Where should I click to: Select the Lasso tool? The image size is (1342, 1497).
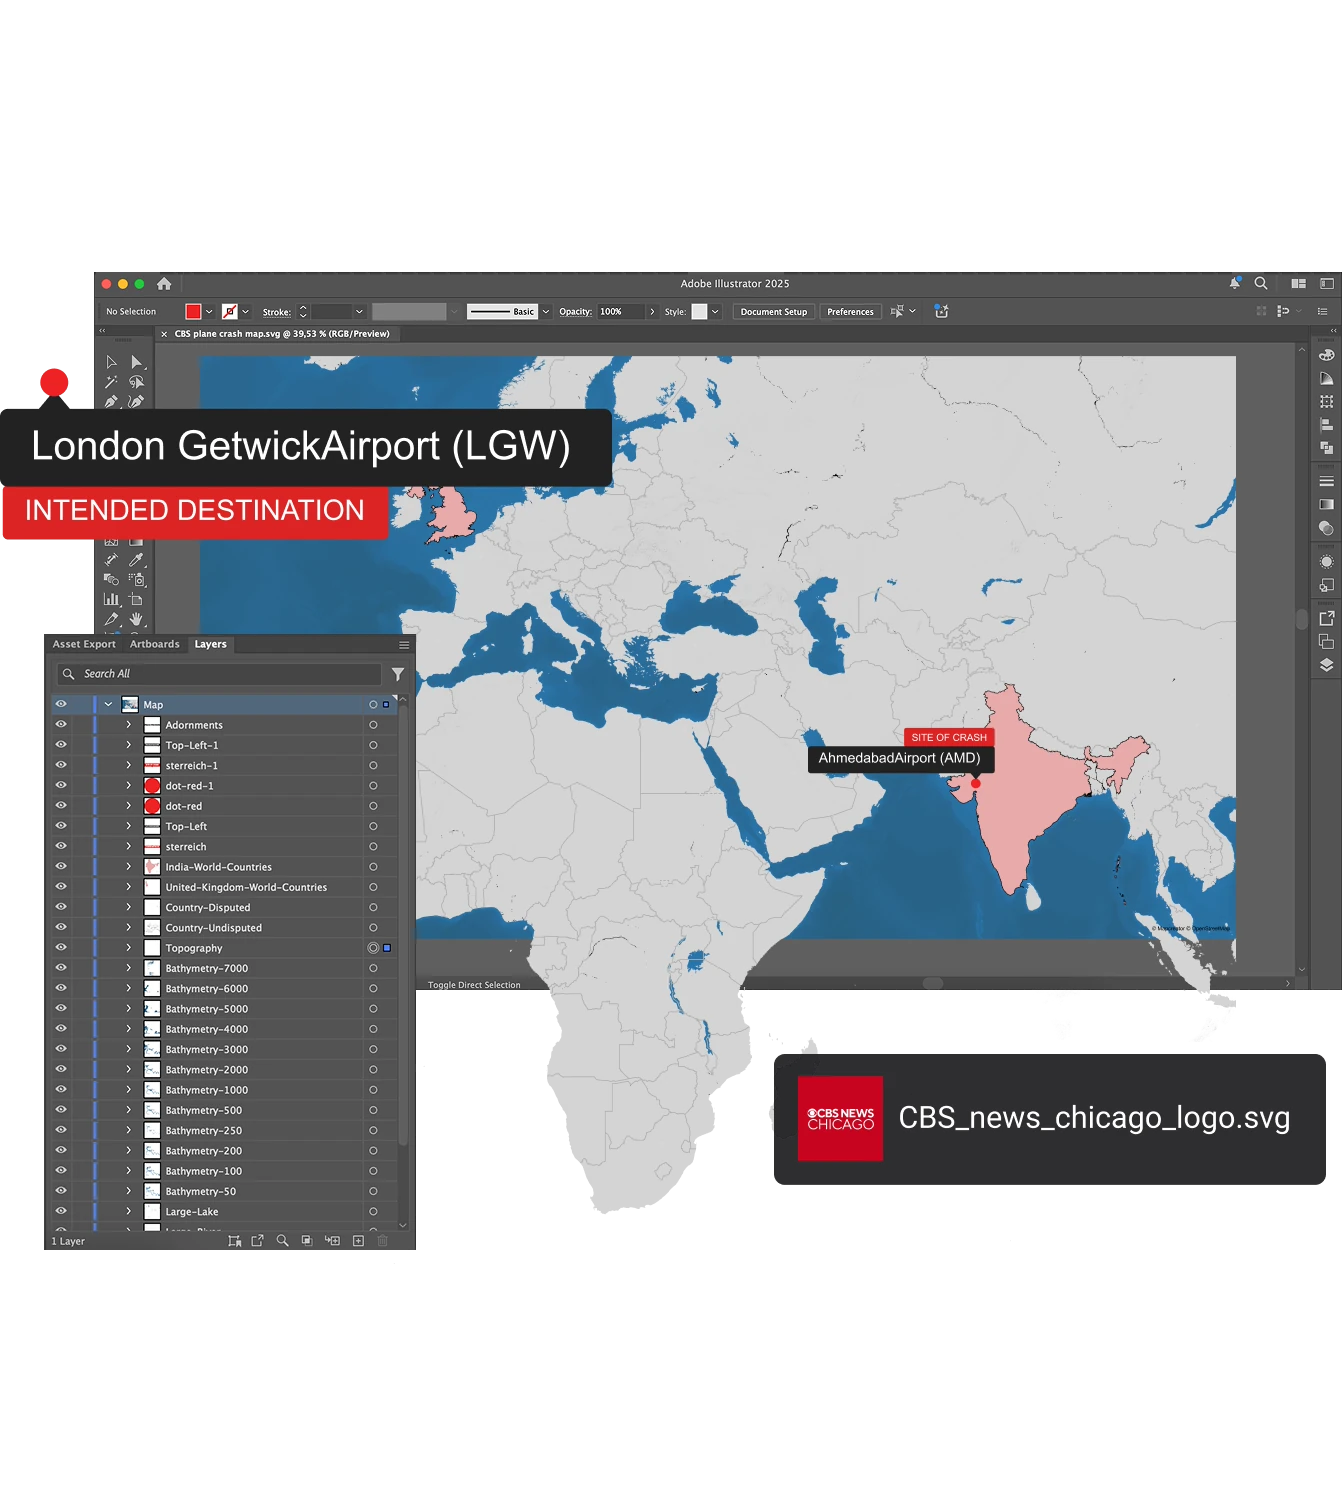tap(137, 382)
